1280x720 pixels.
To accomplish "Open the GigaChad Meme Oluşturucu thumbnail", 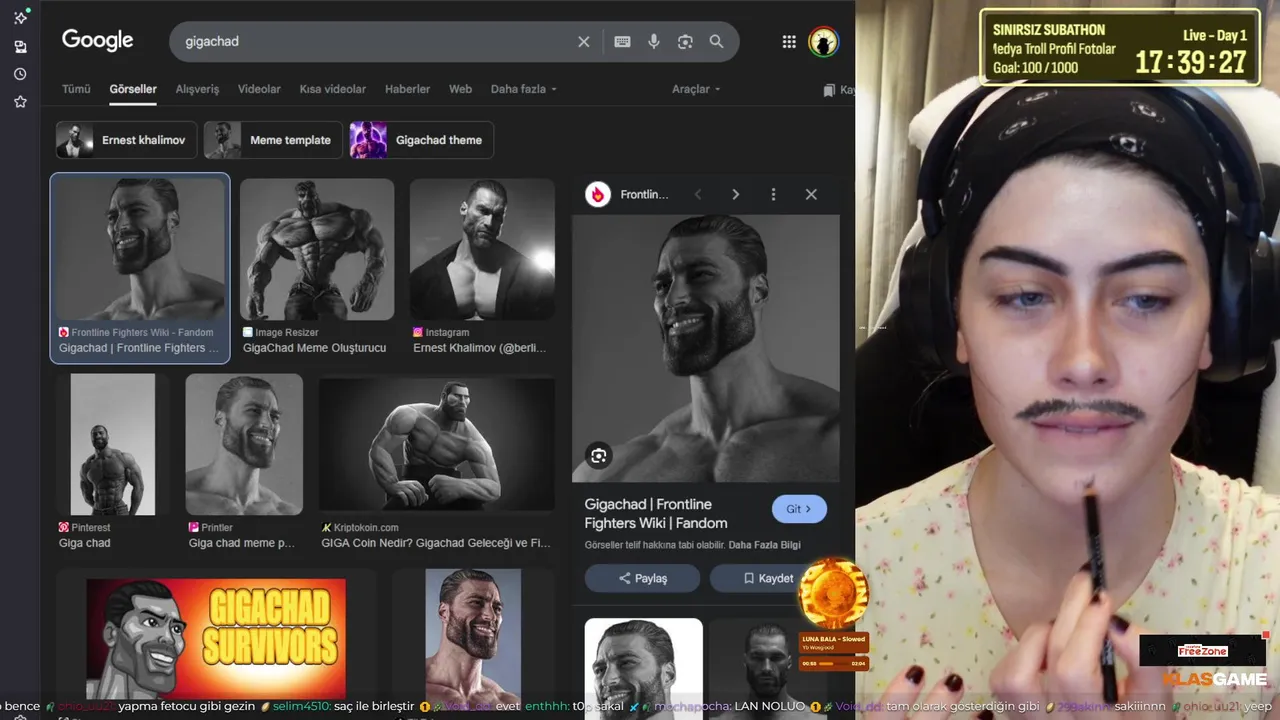I will [317, 249].
